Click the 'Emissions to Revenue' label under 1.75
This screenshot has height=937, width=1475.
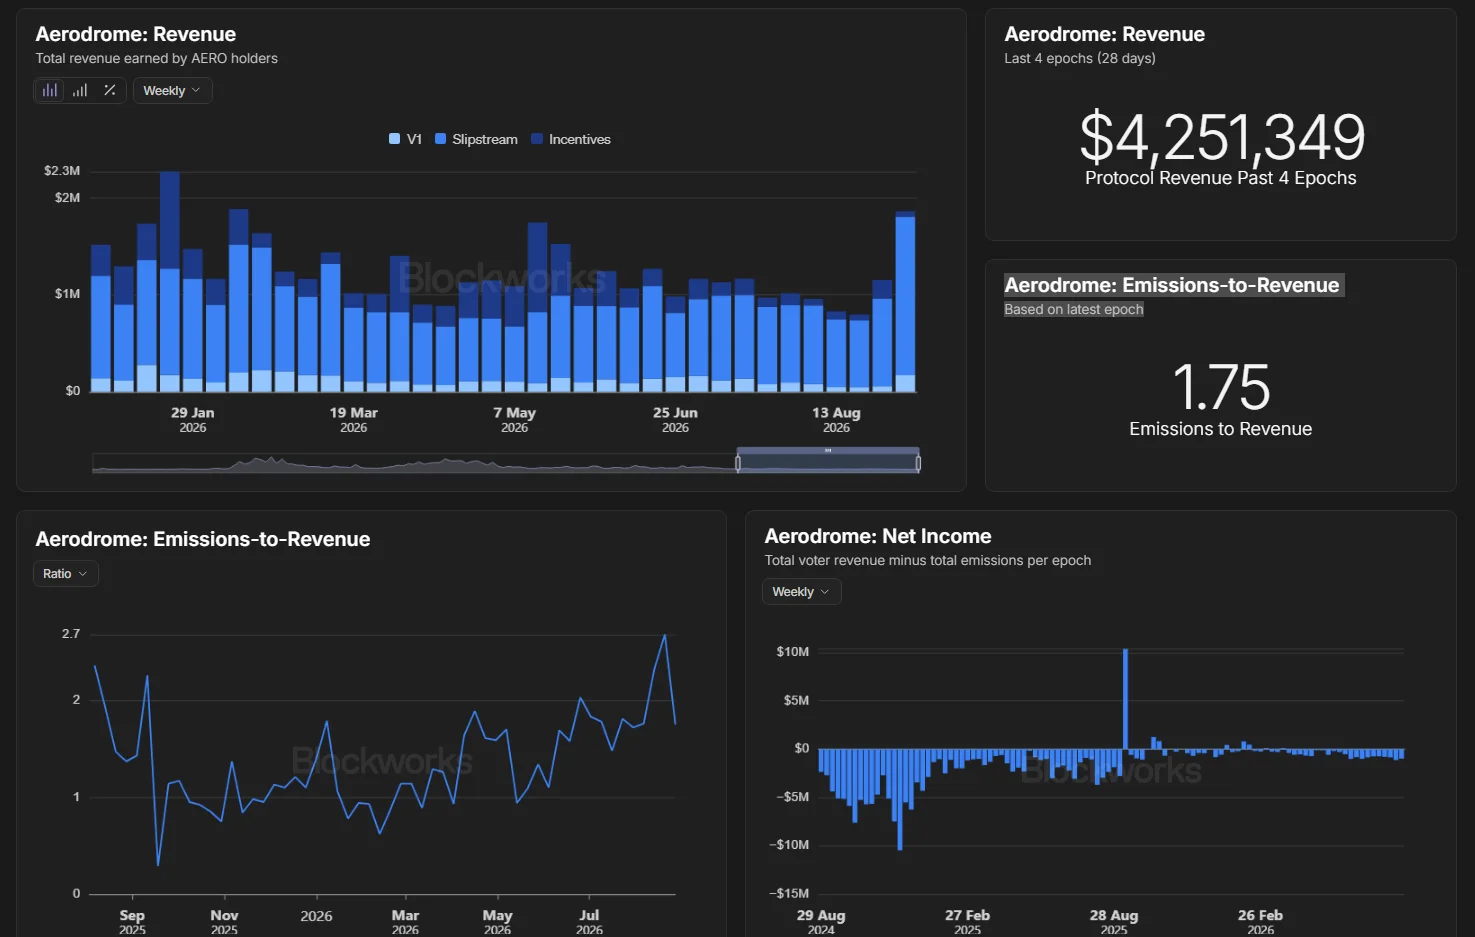pyautogui.click(x=1221, y=429)
